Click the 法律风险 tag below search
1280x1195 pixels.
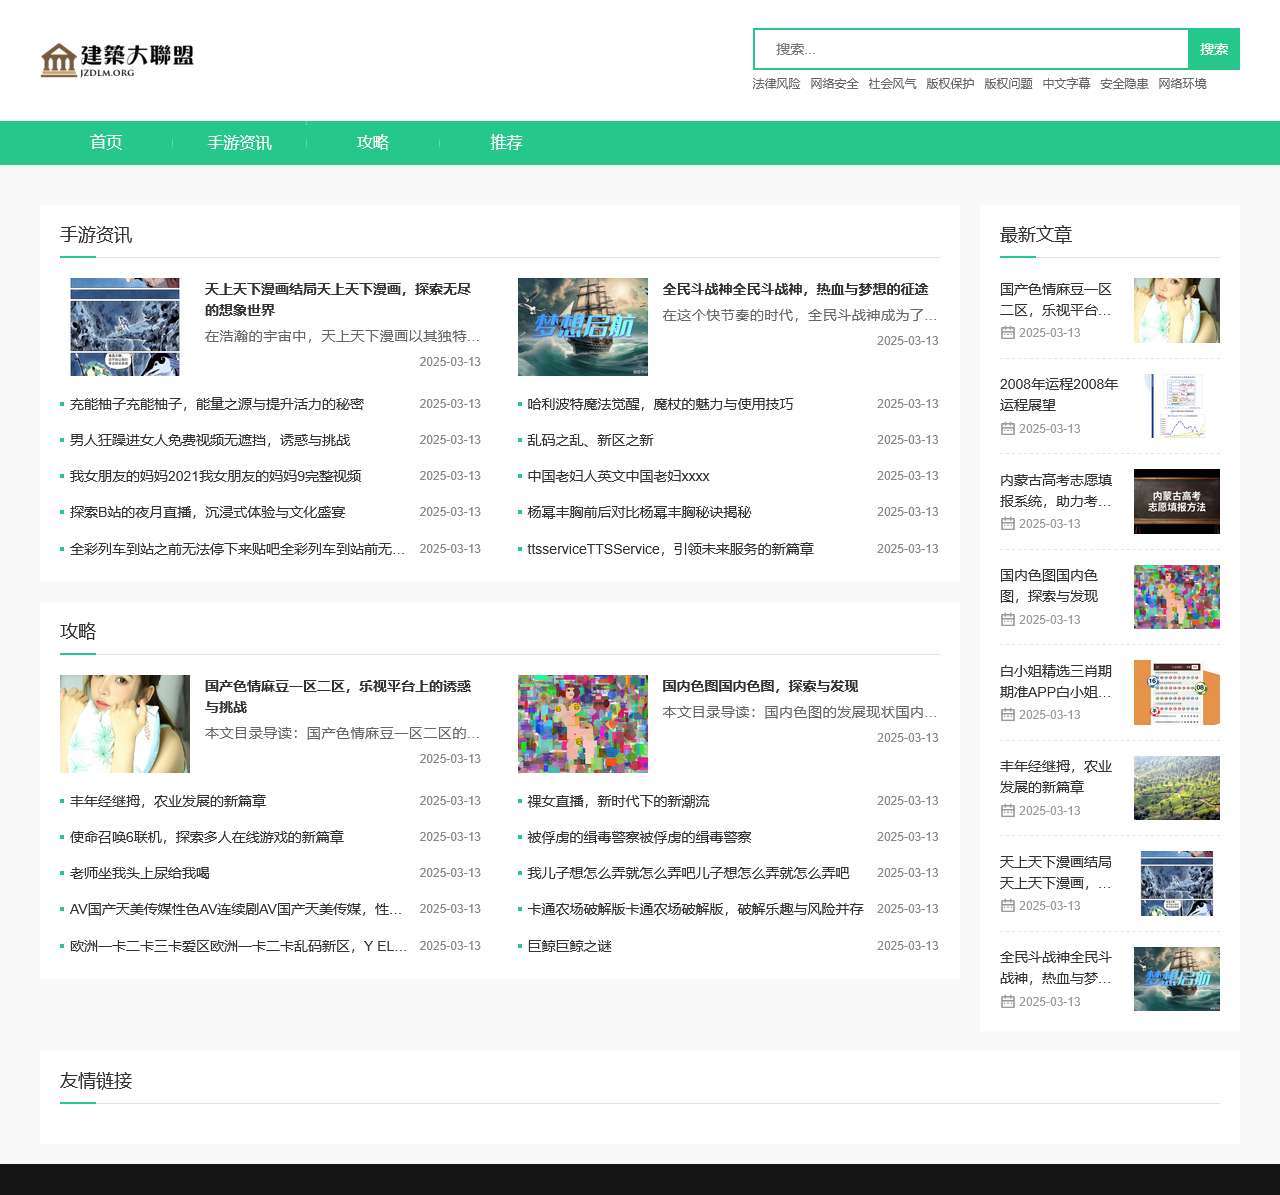[776, 84]
